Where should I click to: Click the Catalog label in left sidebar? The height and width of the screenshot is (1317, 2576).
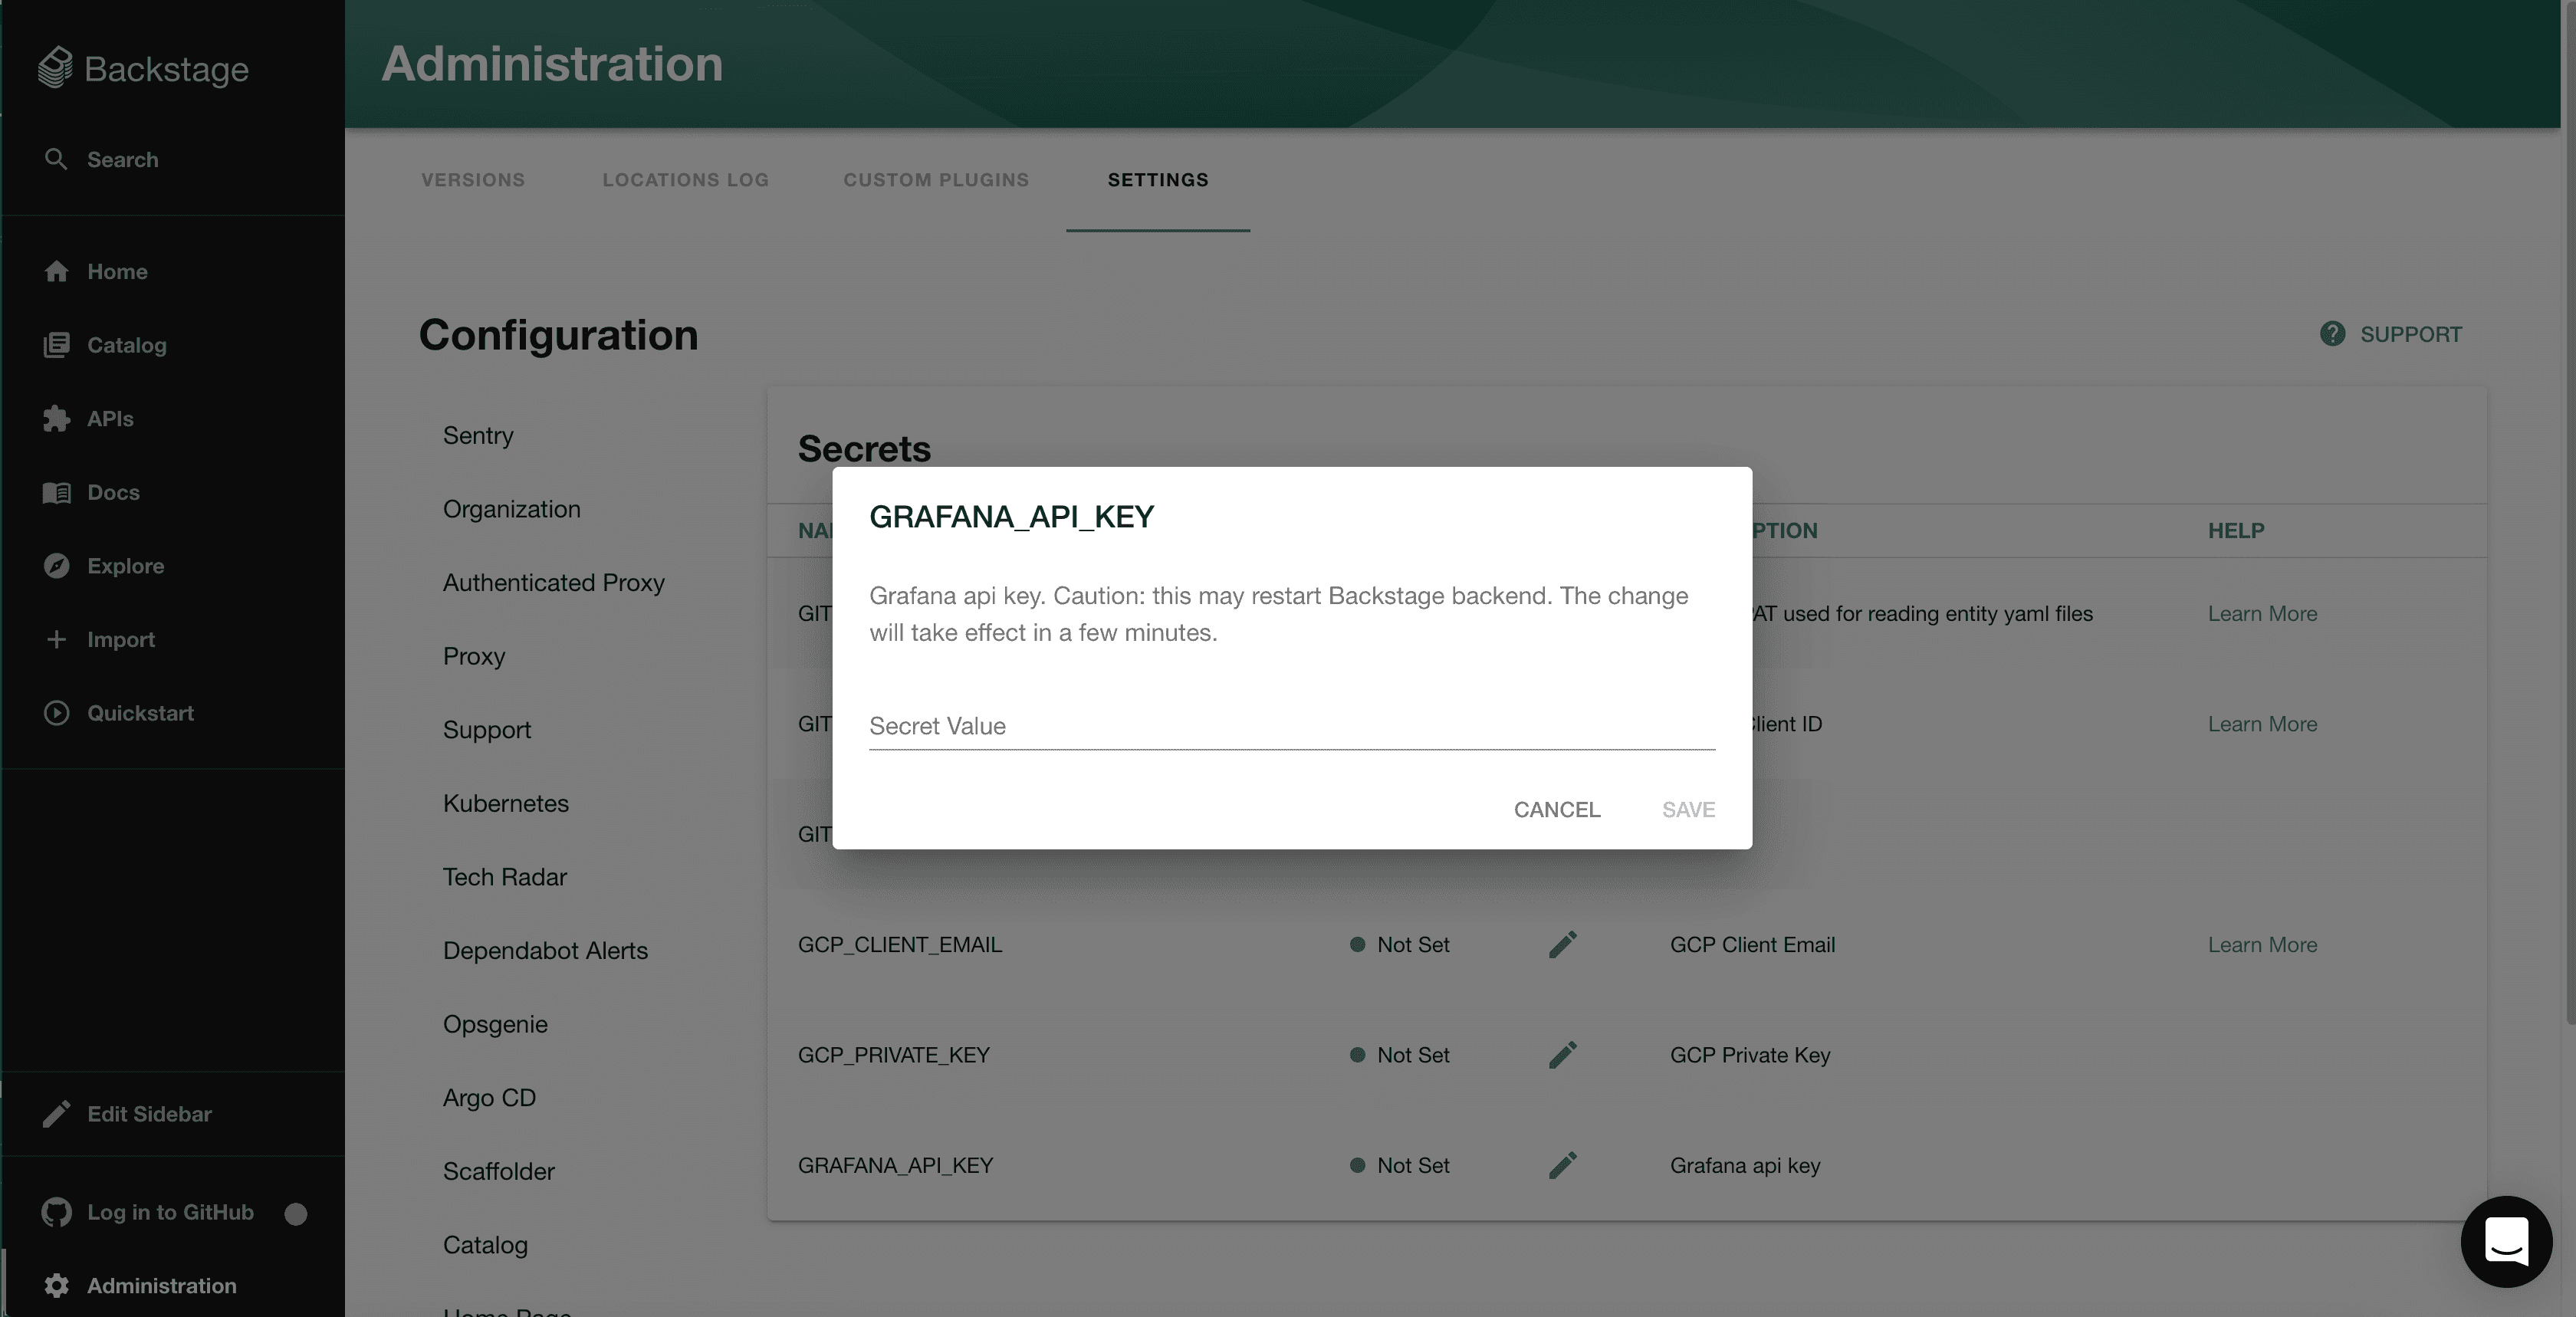tap(127, 345)
